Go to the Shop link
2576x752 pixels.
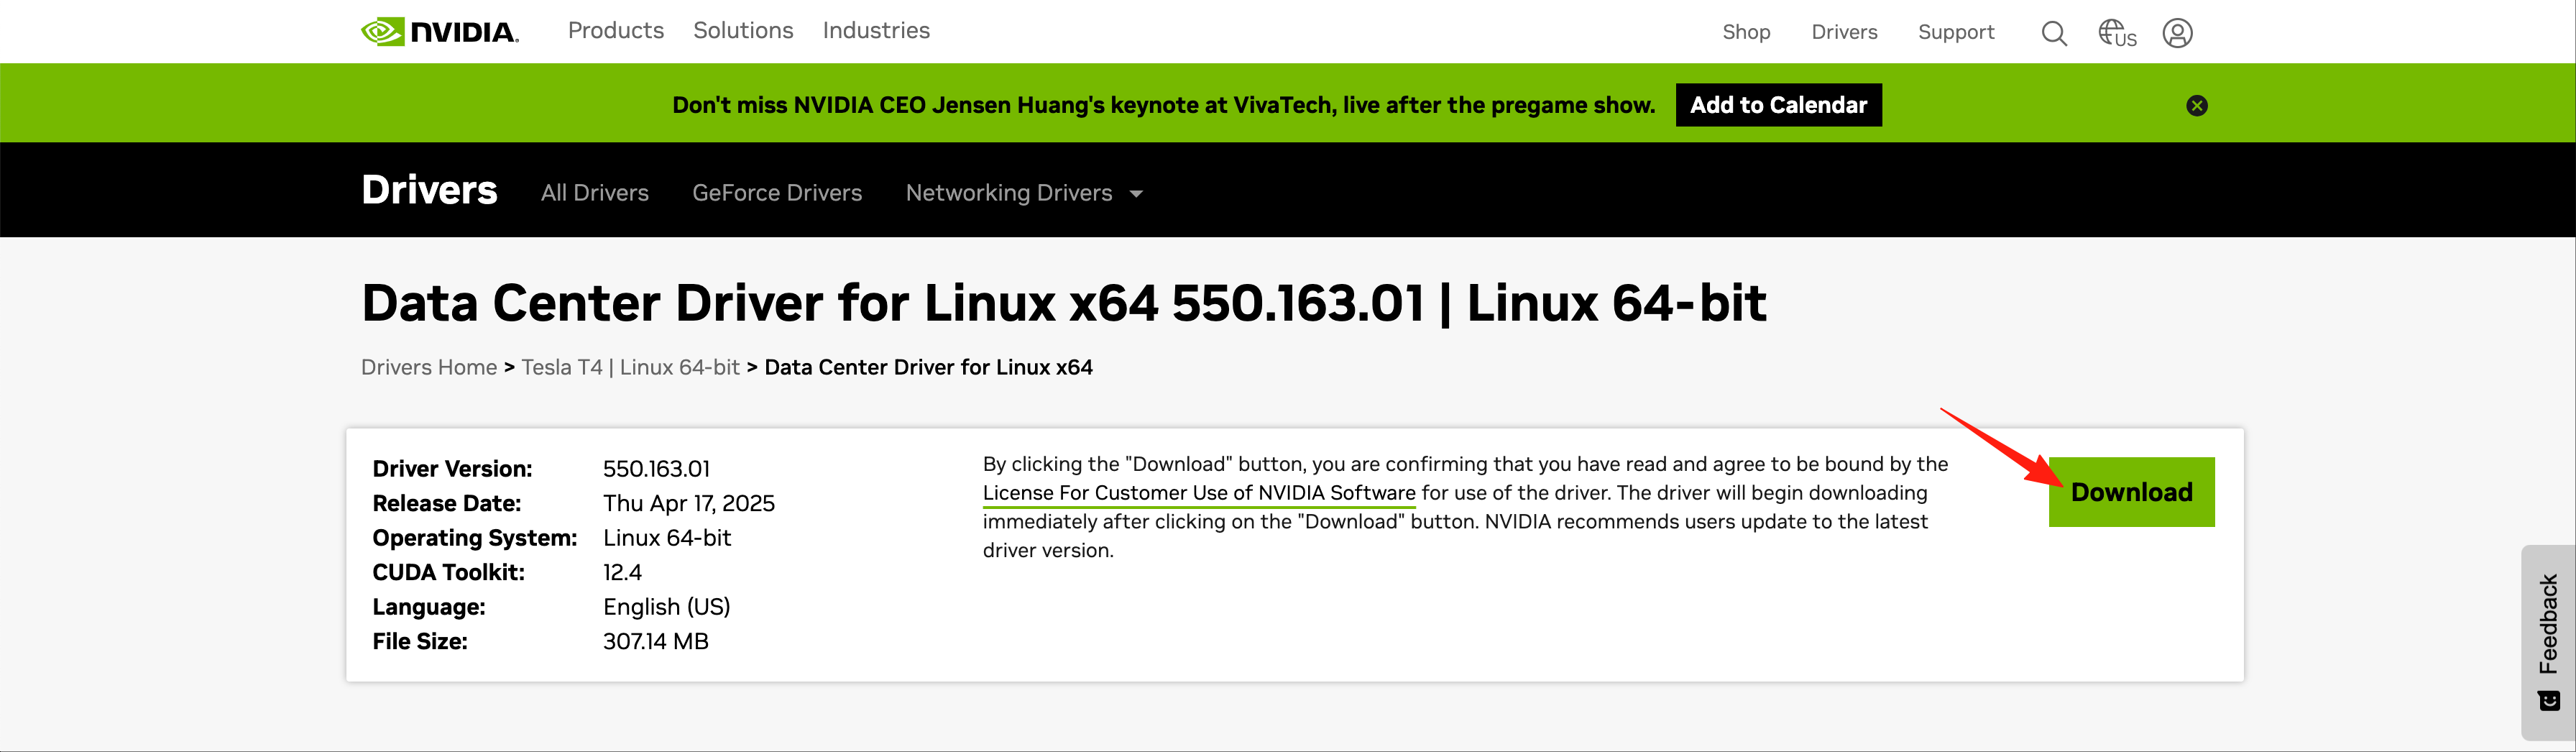click(1746, 33)
